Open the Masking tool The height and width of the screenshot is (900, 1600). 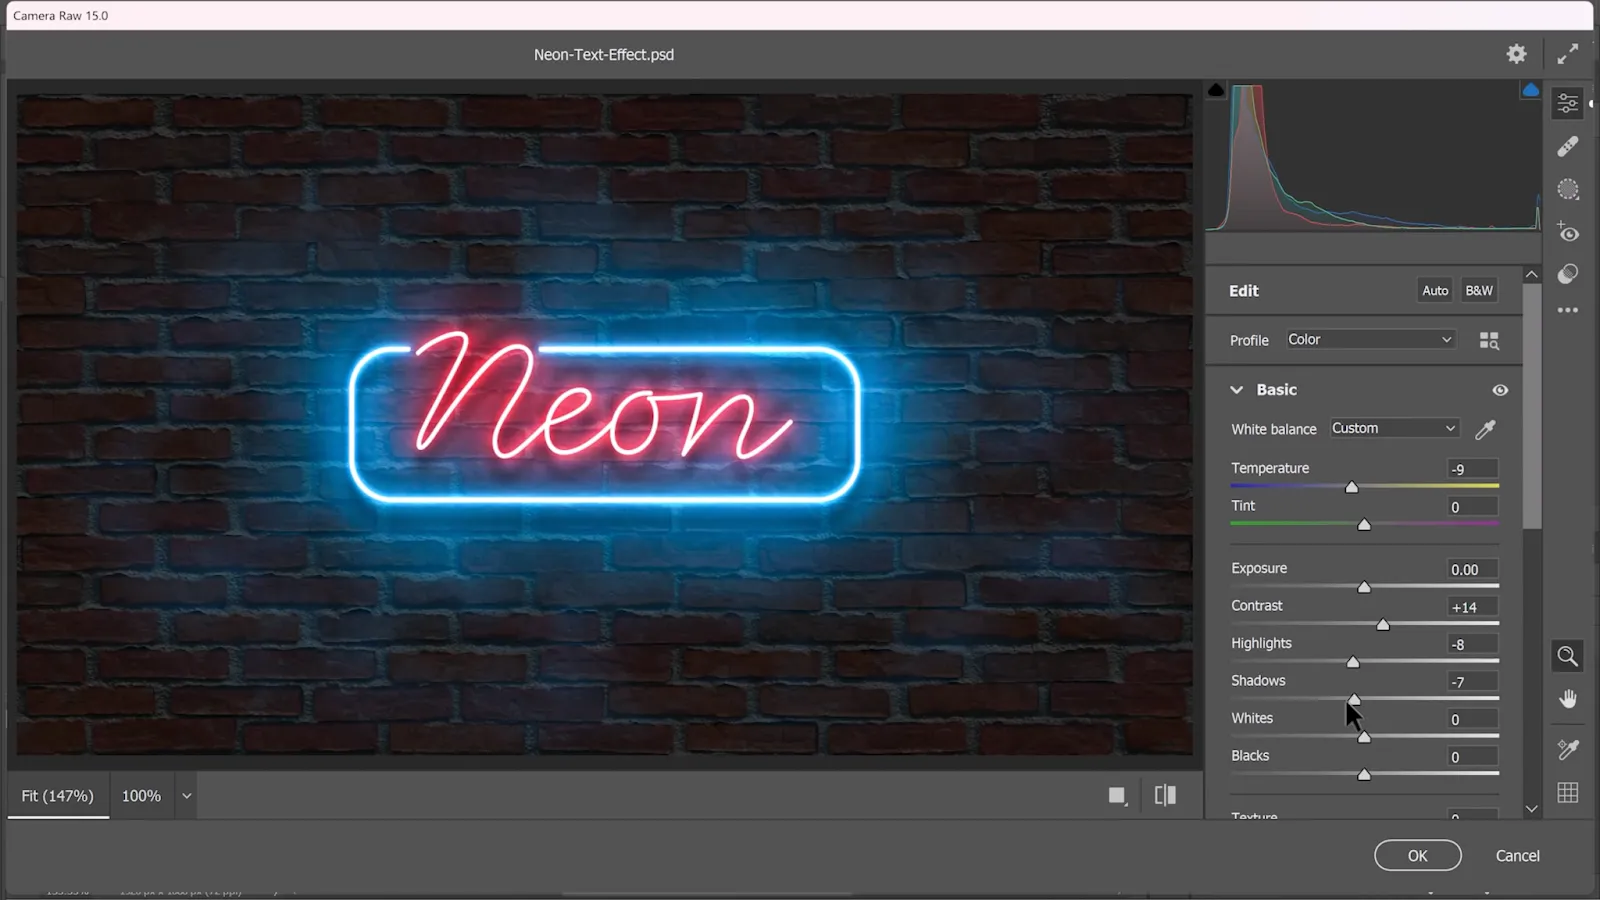tap(1567, 189)
